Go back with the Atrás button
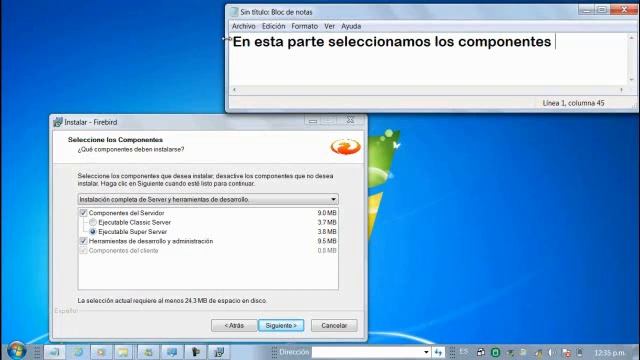Screen dimensions: 640x360 (x=234, y=325)
